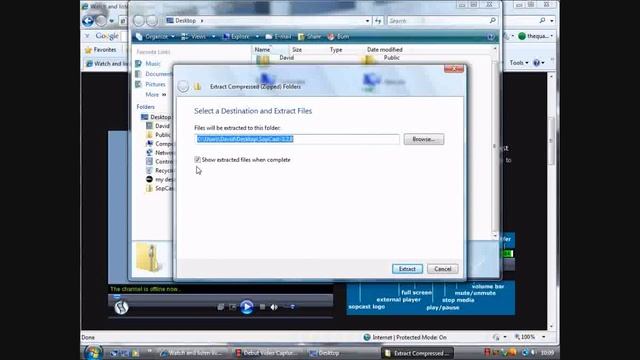Open Documents favorite link

154,74
